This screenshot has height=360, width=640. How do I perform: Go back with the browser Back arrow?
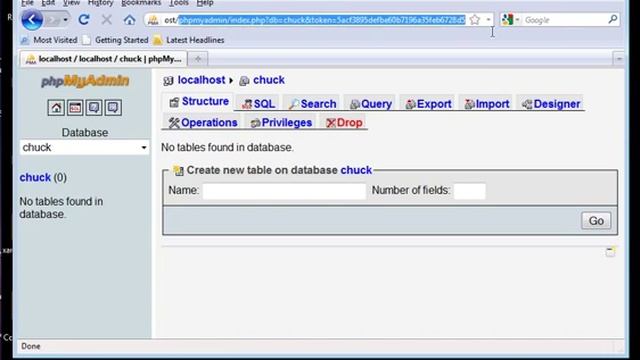(32, 20)
